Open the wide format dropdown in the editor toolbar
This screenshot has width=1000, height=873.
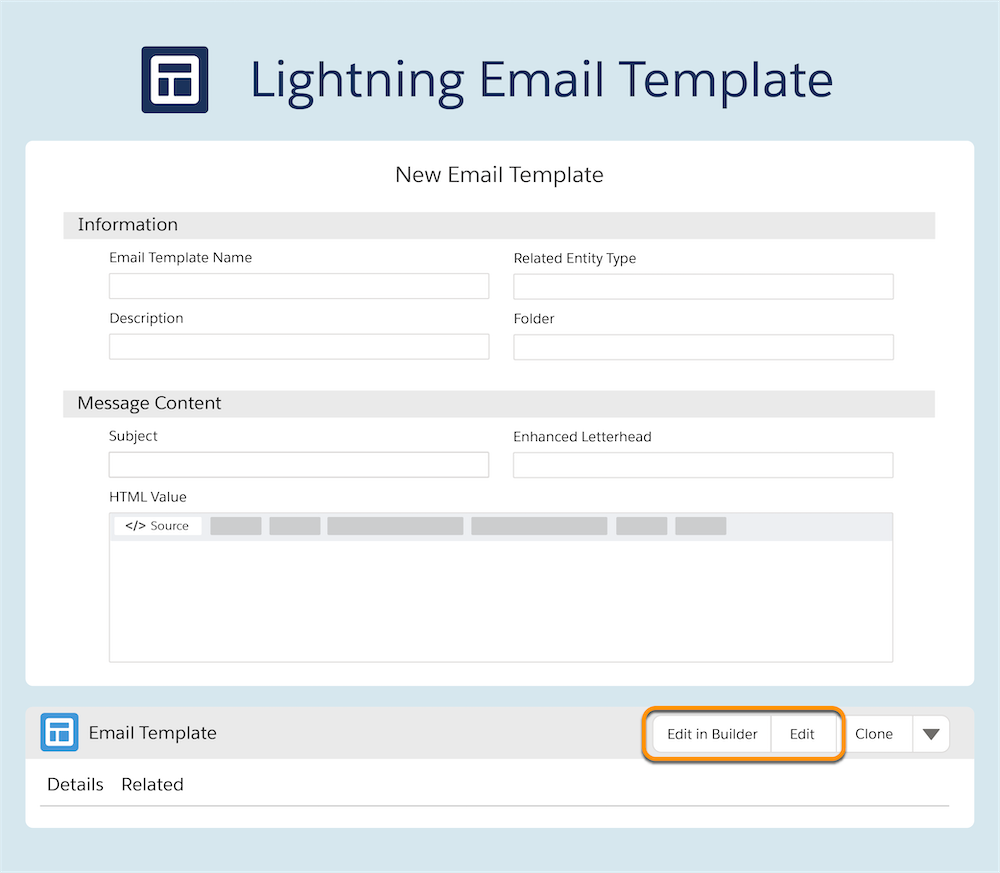(x=395, y=525)
